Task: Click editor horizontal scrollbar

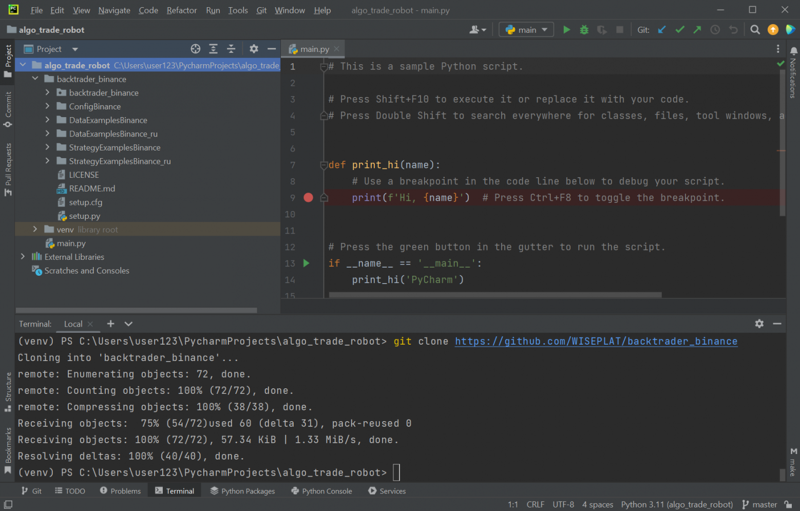Action: pyautogui.click(x=495, y=295)
